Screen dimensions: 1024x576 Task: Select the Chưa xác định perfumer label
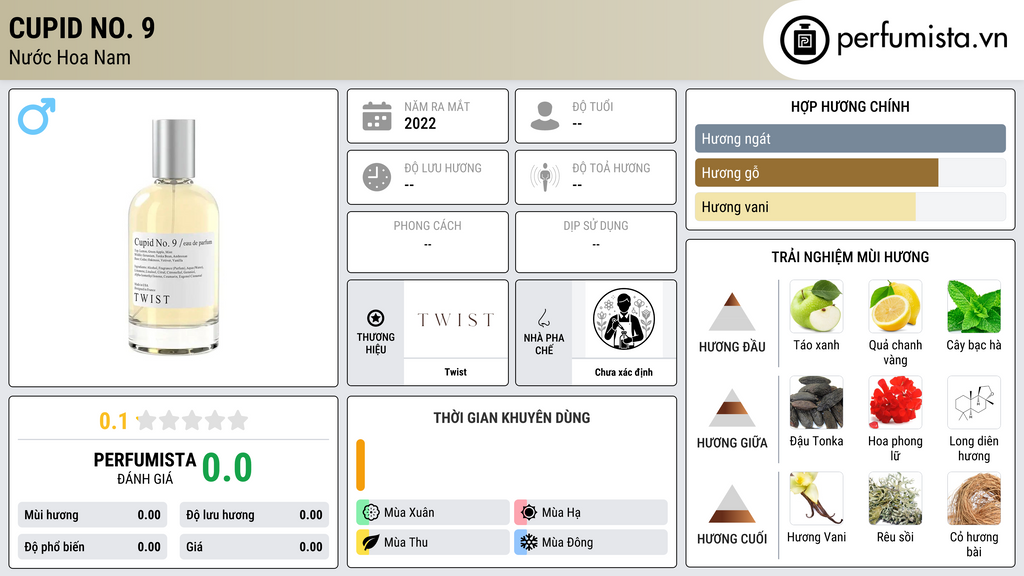pos(624,372)
